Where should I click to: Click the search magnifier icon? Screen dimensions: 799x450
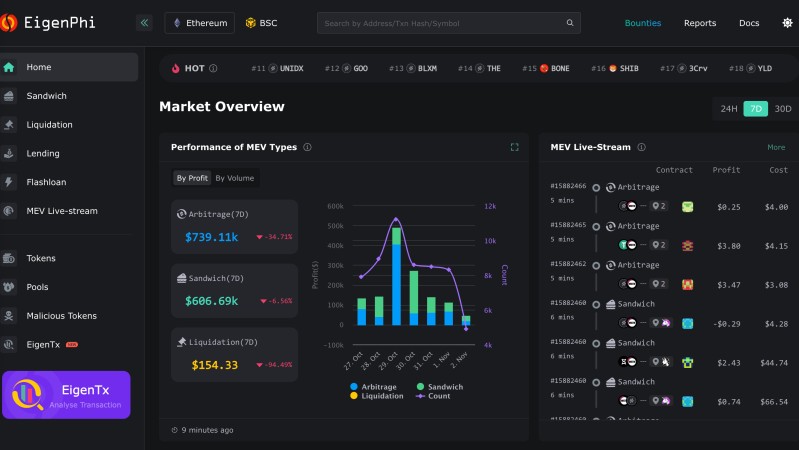[570, 23]
